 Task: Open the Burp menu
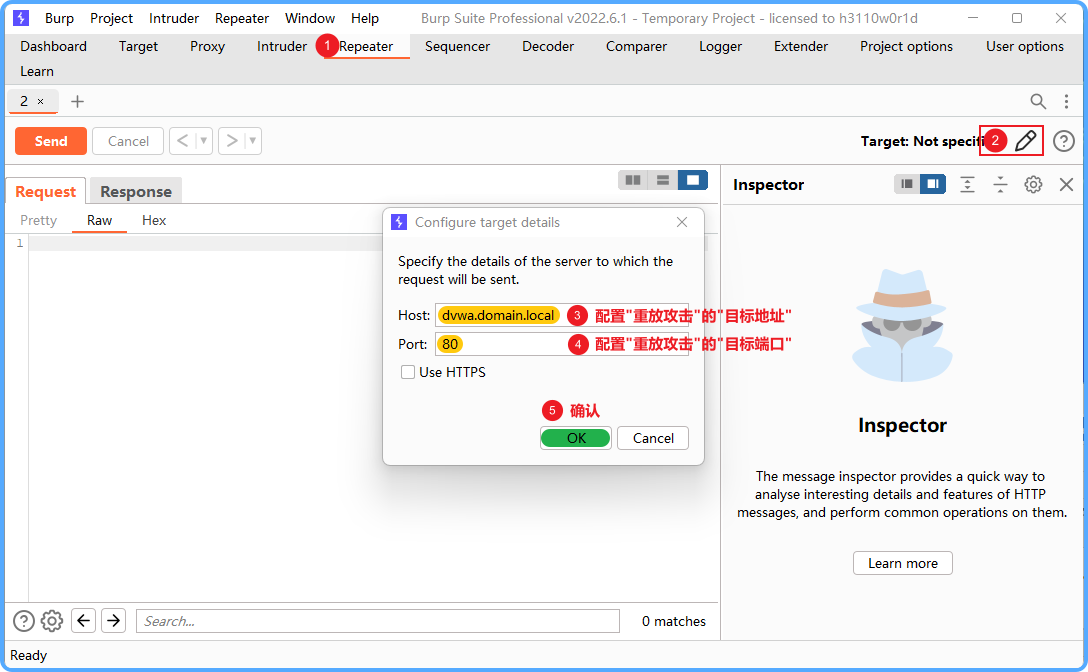[59, 18]
